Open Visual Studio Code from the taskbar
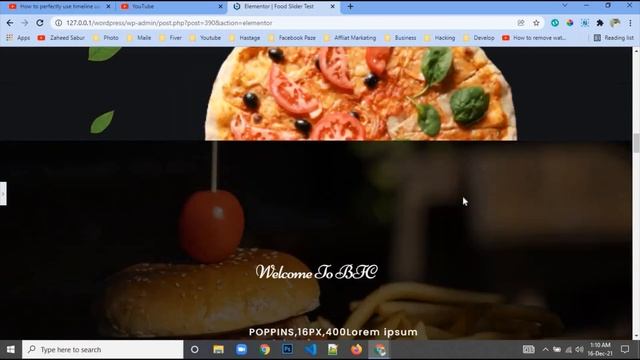This screenshot has height=360, width=640. pyautogui.click(x=310, y=349)
